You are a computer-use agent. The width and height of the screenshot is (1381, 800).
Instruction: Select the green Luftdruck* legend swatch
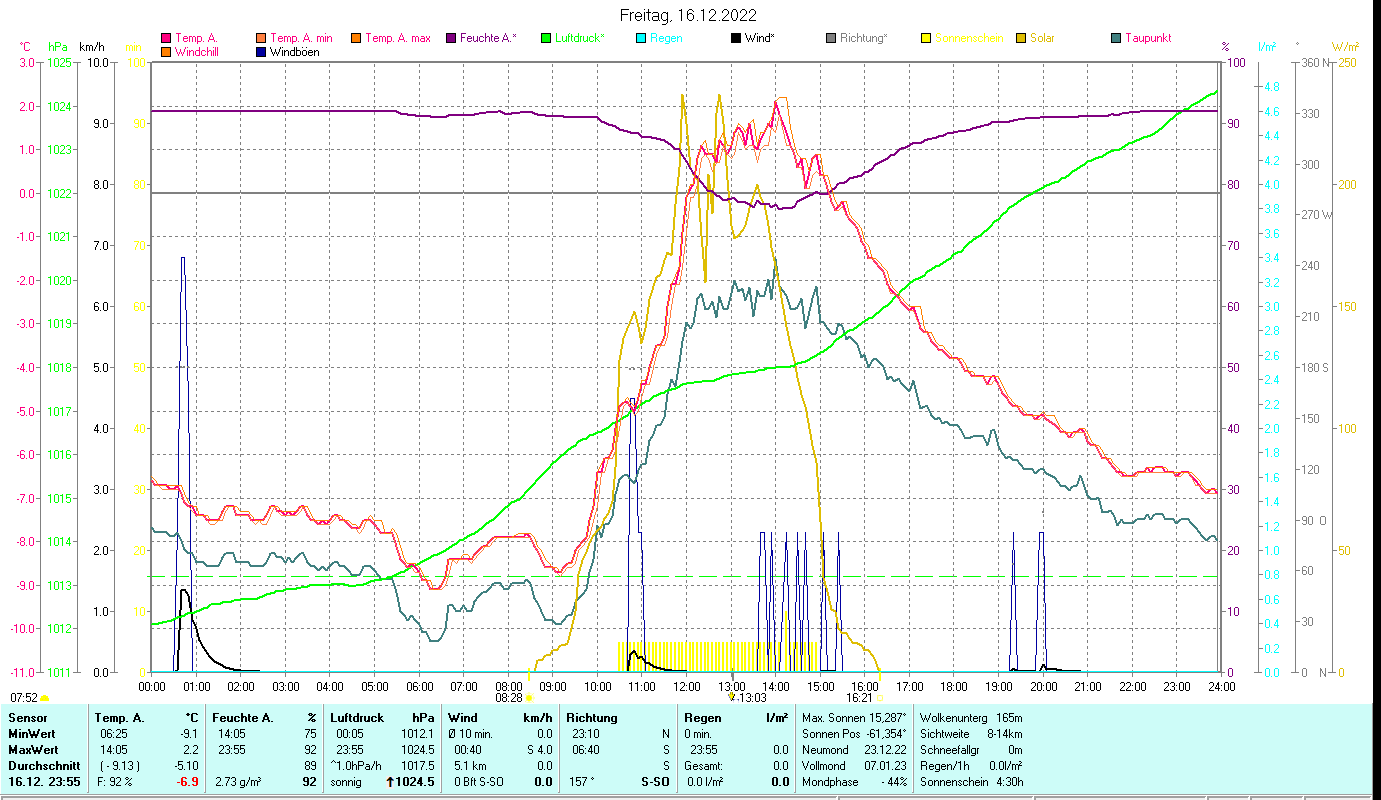(x=546, y=39)
